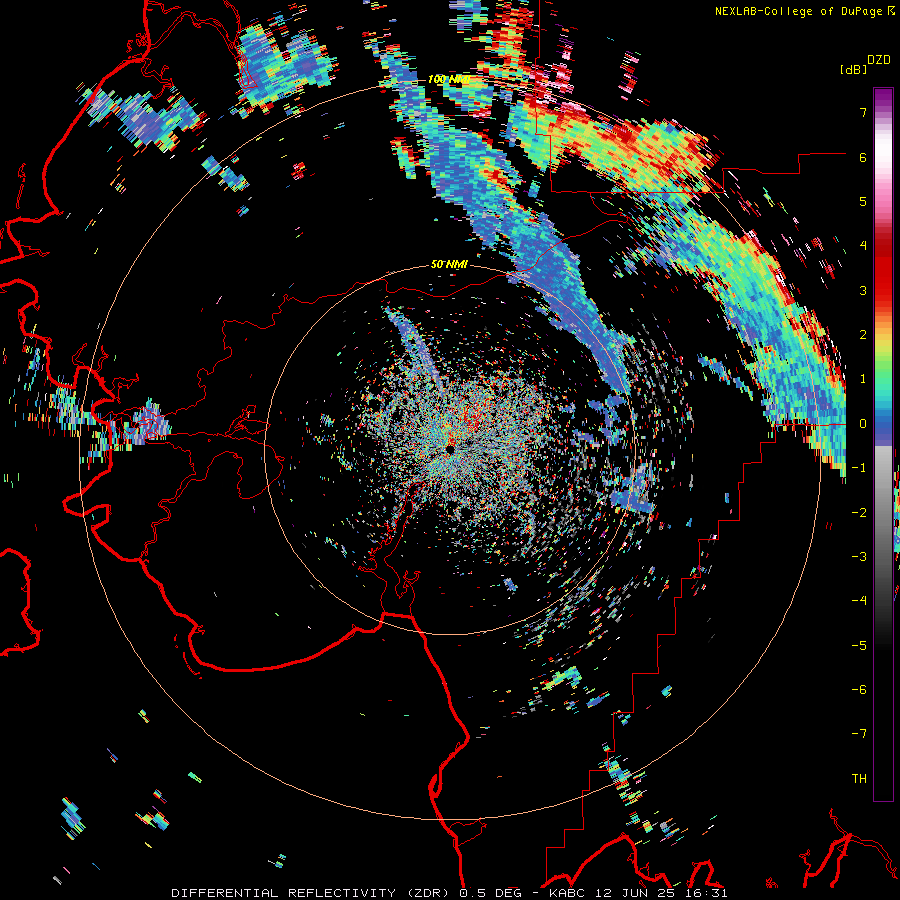The width and height of the screenshot is (900, 900).
Task: Click the -7 dB label on the legend
Action: point(859,734)
